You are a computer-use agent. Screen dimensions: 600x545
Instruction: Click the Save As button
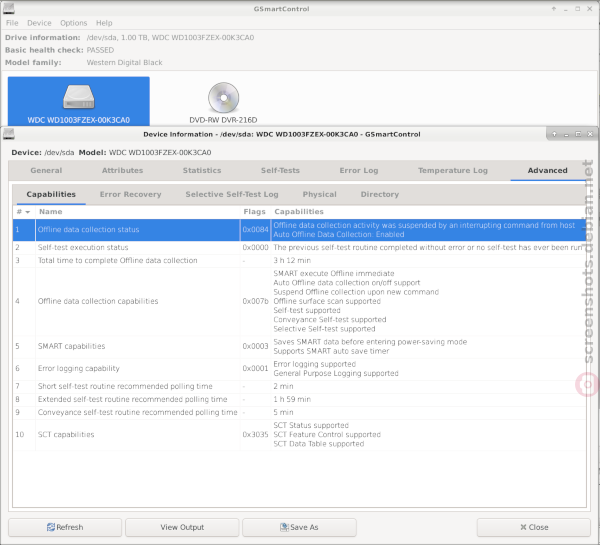point(299,527)
